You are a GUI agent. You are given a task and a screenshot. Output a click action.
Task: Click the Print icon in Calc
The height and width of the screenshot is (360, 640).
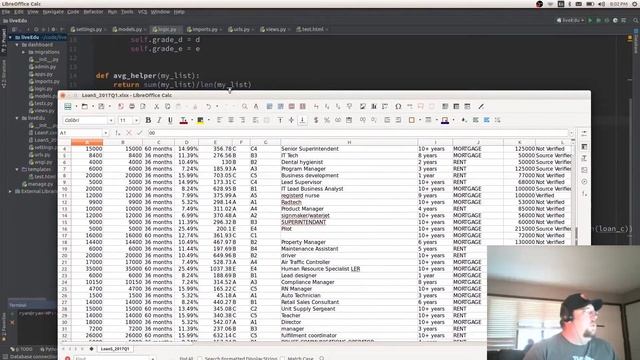coord(132,107)
